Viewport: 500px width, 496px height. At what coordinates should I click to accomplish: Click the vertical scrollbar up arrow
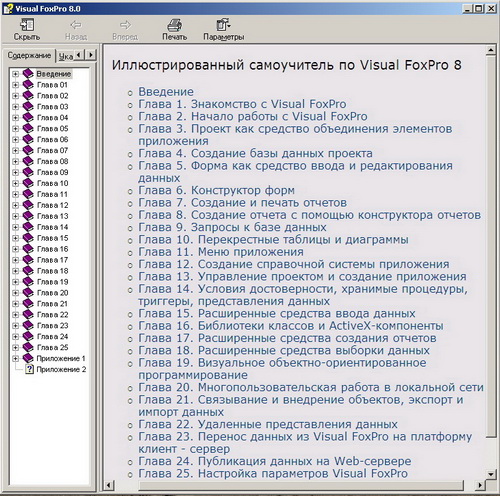491,51
